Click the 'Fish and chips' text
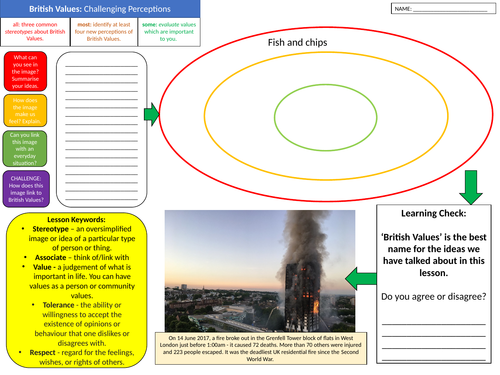This screenshot has height=375, width=500. [x=297, y=42]
